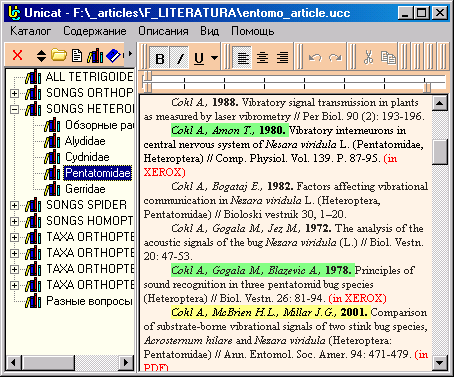Show more left toolbar buttons via chevron
Image resolution: width=454 pixels, height=377 pixels.
(x=130, y=53)
